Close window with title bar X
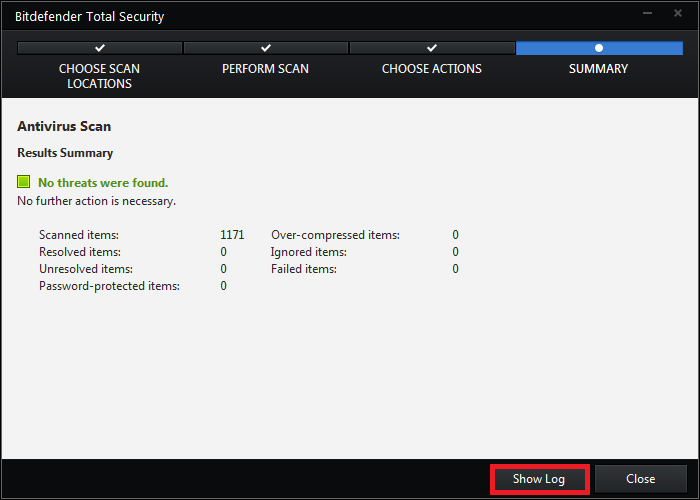The width and height of the screenshot is (700, 500). [678, 13]
